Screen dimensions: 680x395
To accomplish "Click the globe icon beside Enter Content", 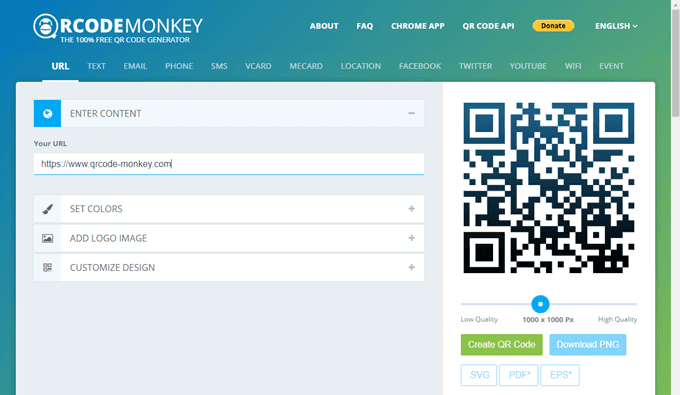I will coord(47,114).
